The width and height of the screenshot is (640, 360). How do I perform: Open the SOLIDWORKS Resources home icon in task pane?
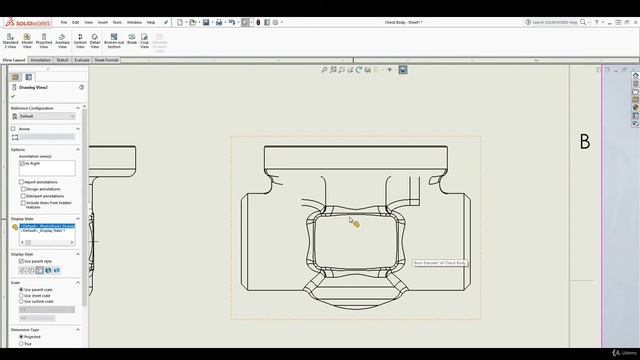click(636, 76)
